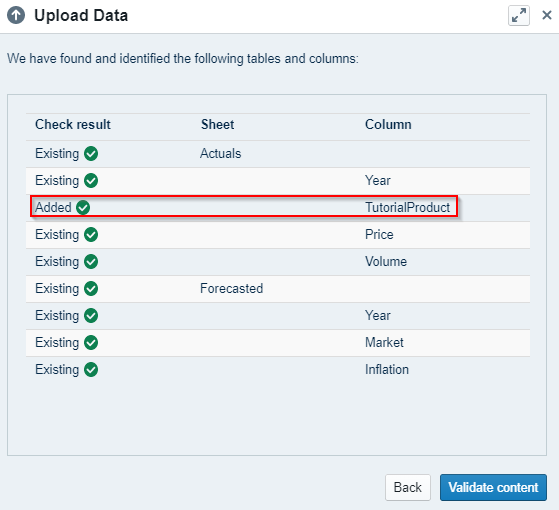Click the Inflation column entry

(x=387, y=370)
